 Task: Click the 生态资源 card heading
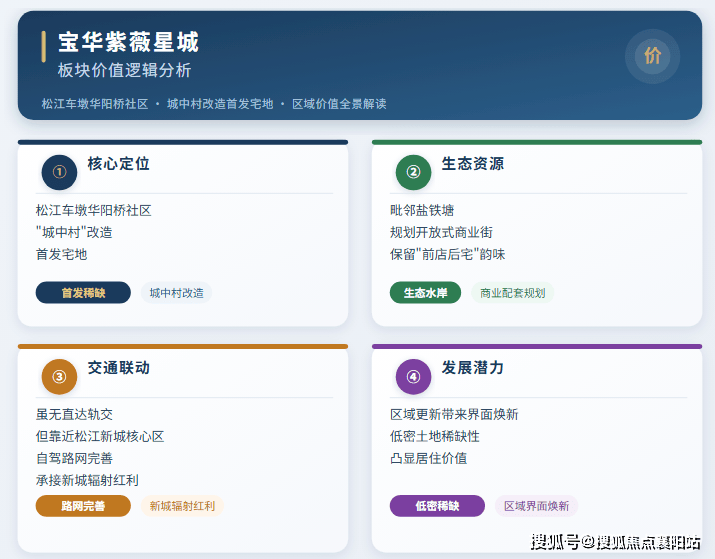pyautogui.click(x=472, y=164)
